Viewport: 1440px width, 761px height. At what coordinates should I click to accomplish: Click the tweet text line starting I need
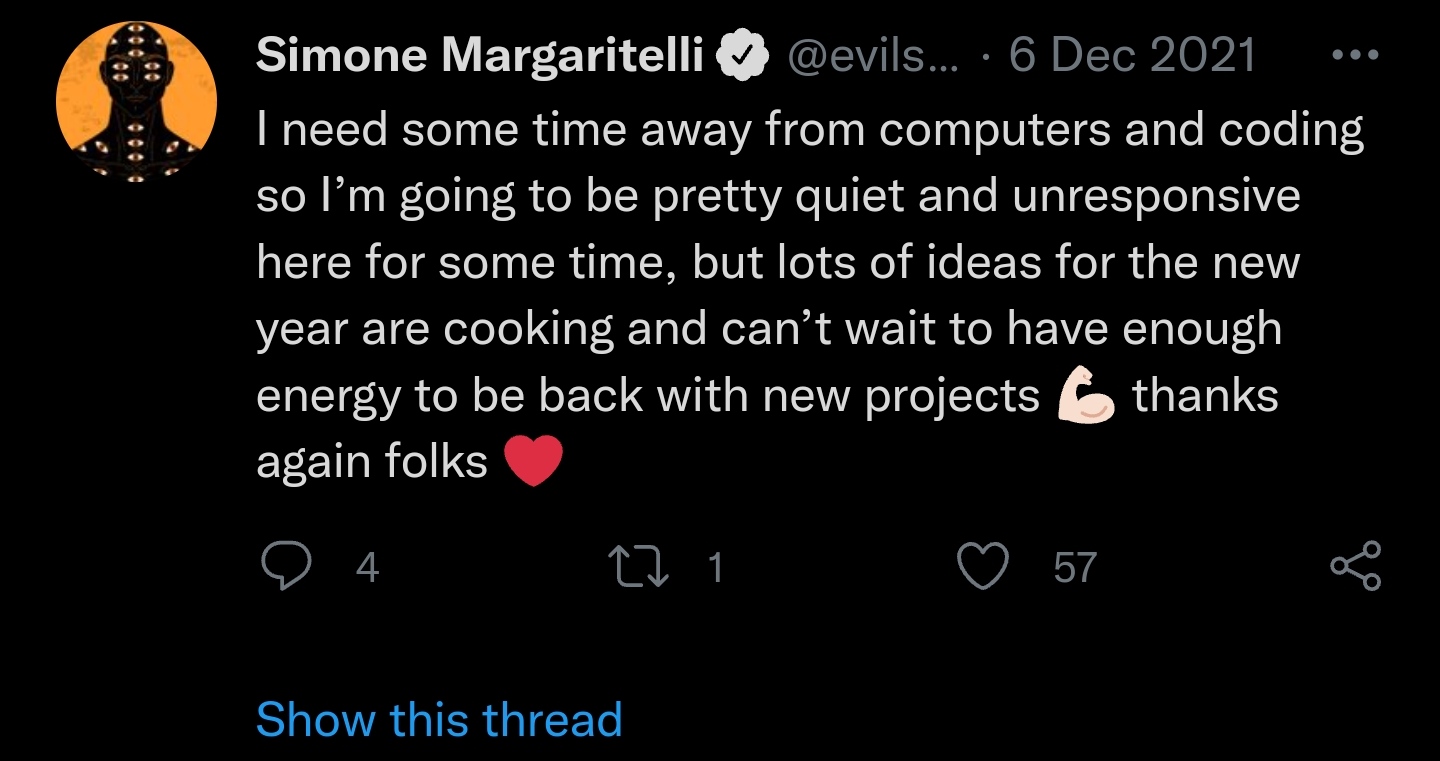810,131
